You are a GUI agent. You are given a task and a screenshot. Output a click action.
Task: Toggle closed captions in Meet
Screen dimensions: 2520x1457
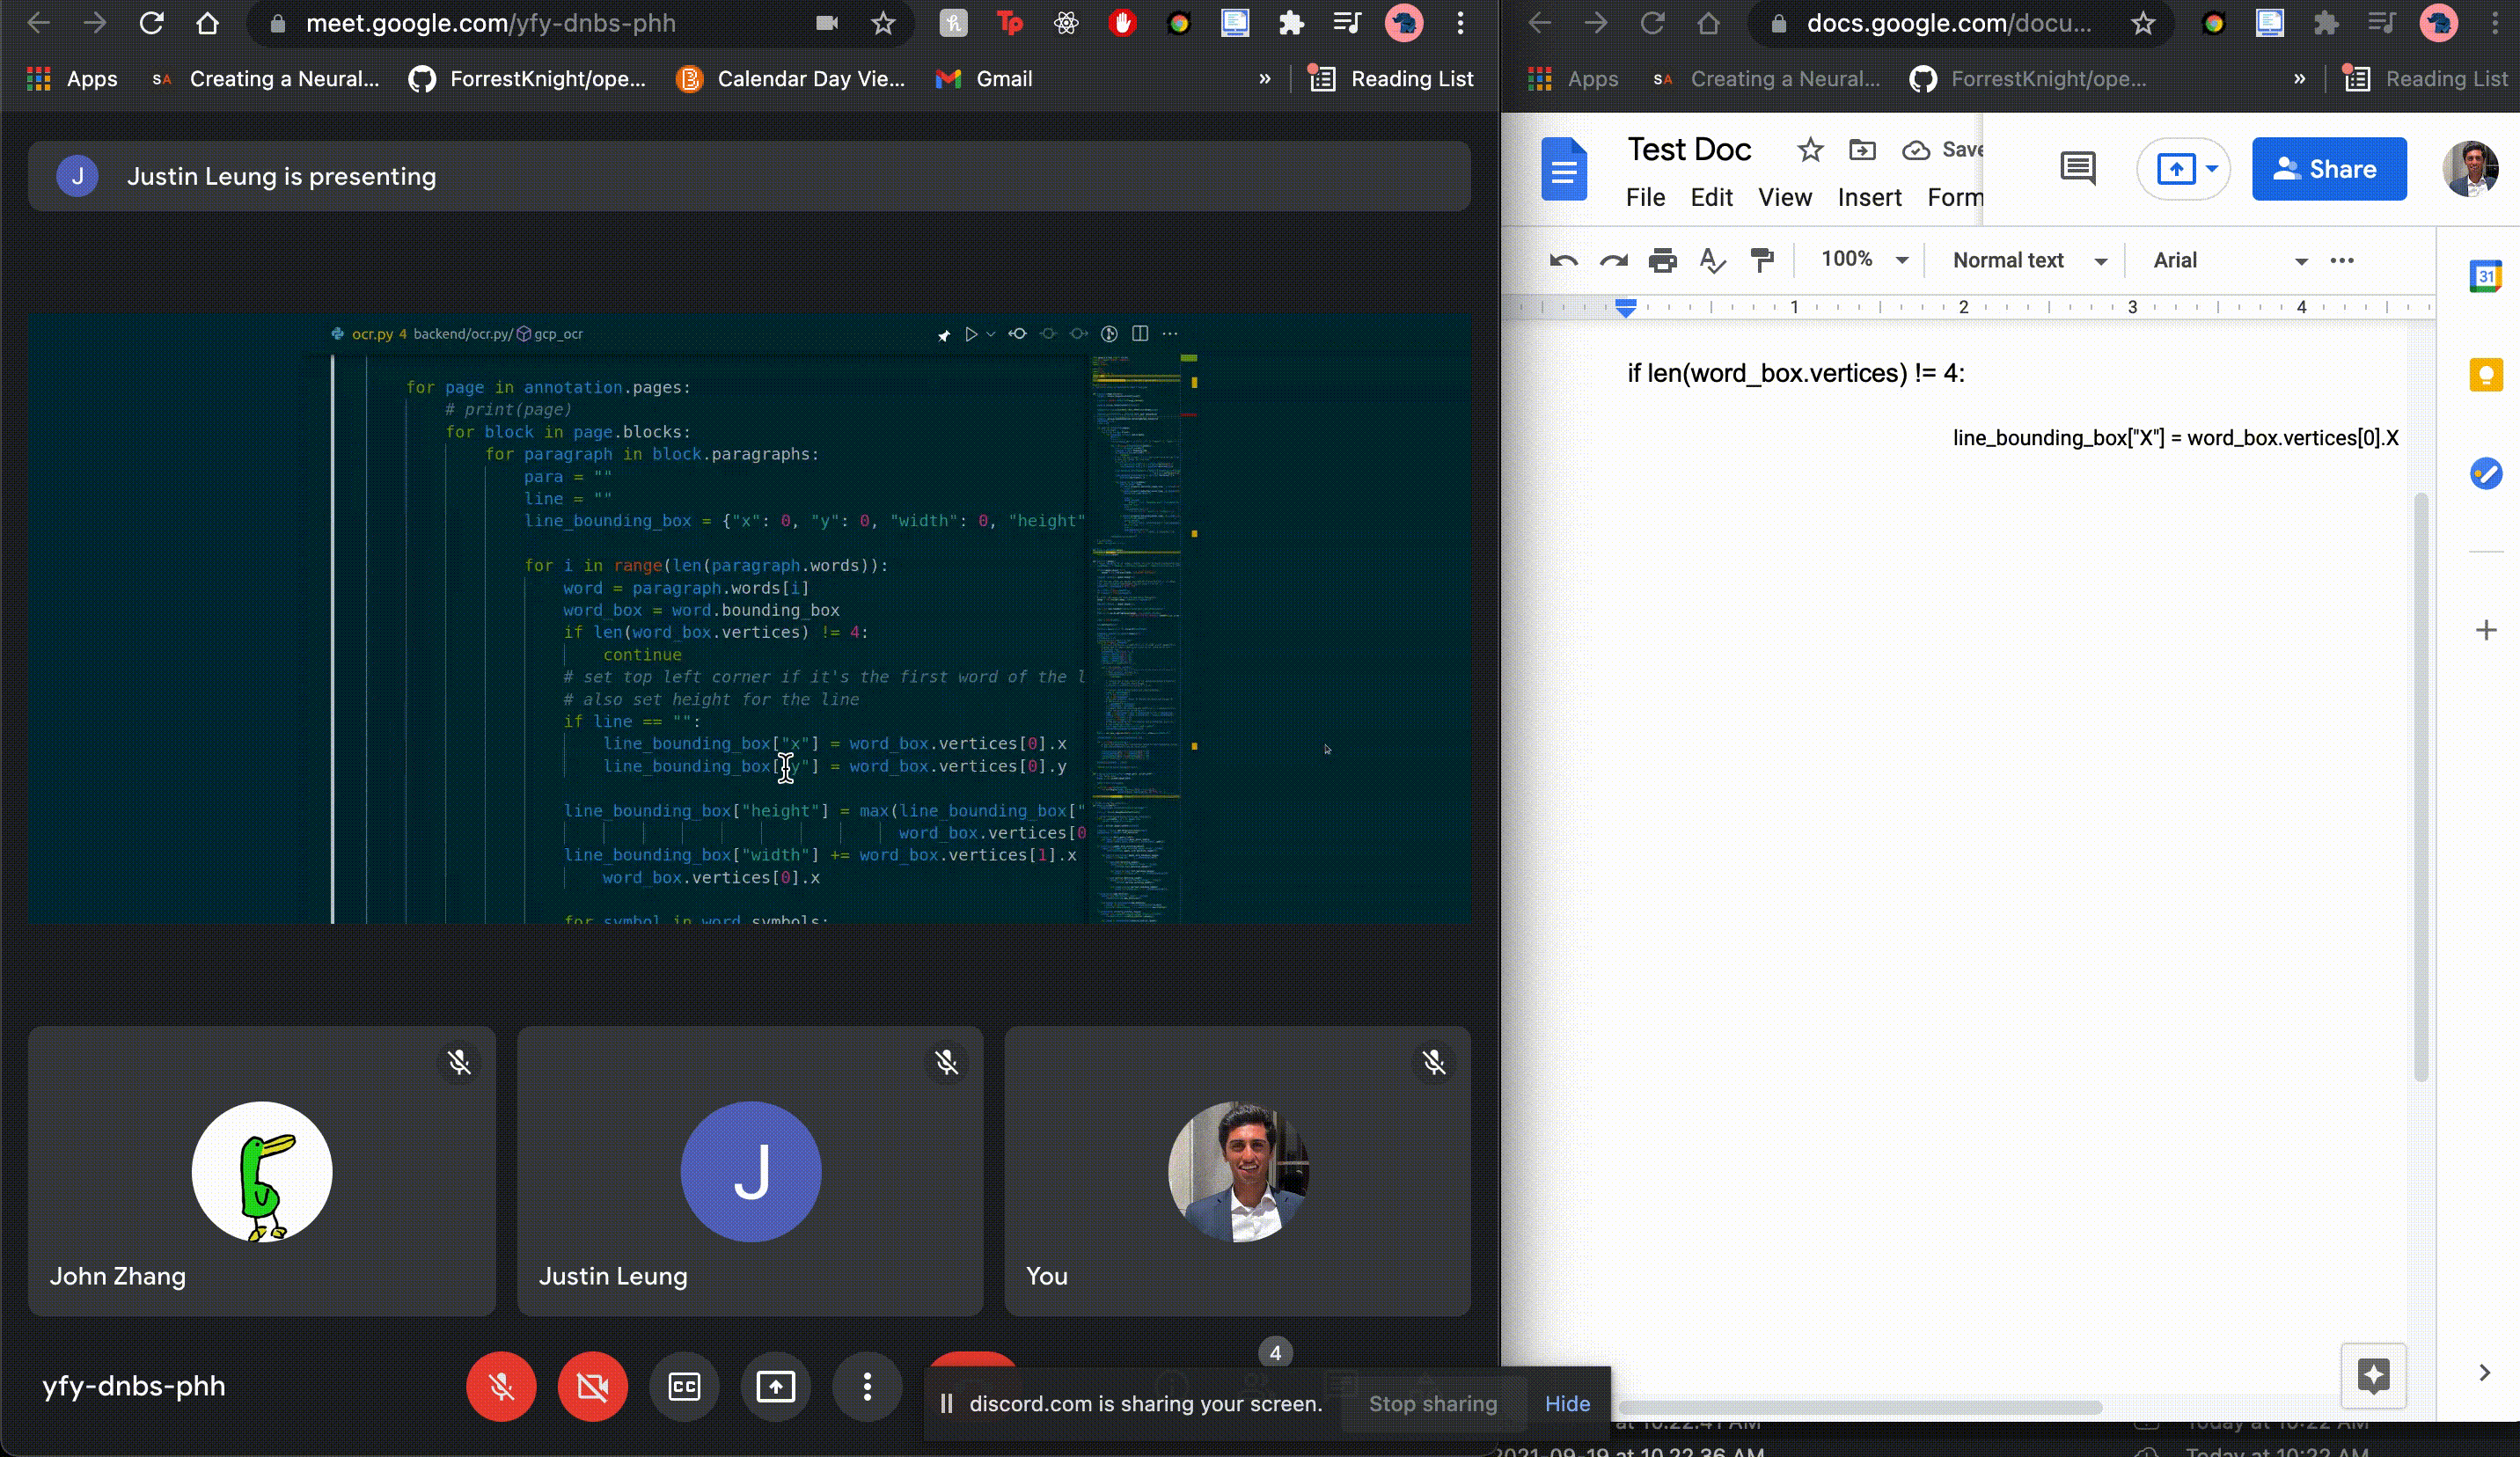[x=684, y=1386]
